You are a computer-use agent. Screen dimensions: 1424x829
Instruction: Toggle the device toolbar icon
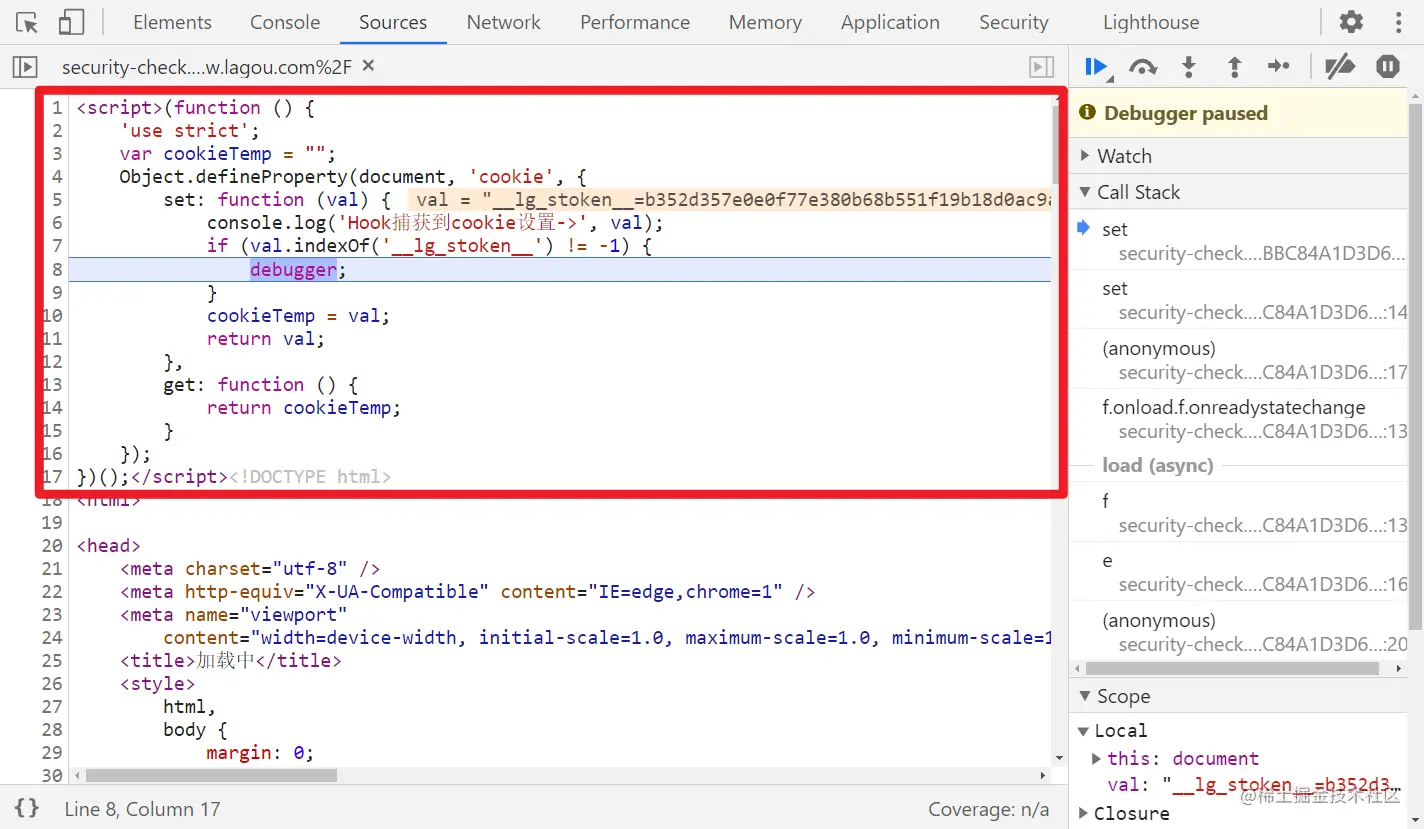71,22
